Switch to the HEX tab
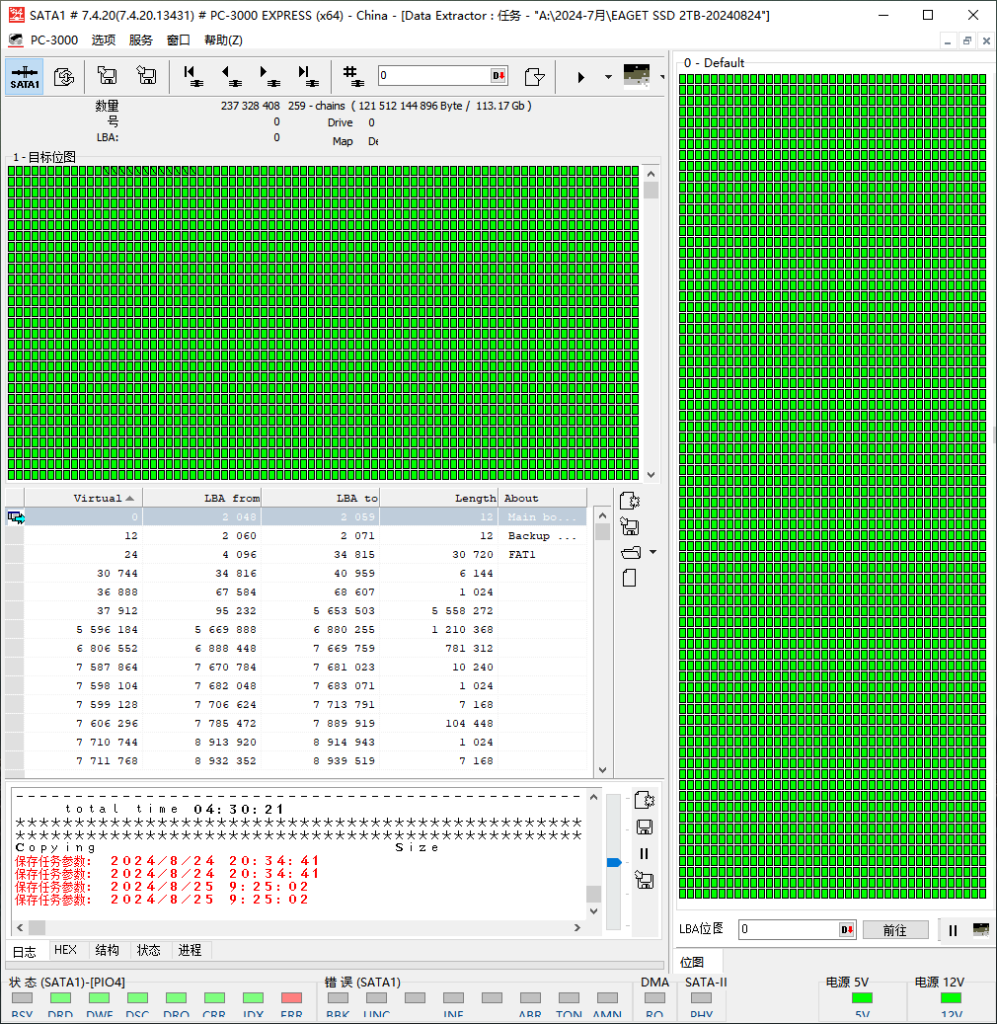 [65, 950]
